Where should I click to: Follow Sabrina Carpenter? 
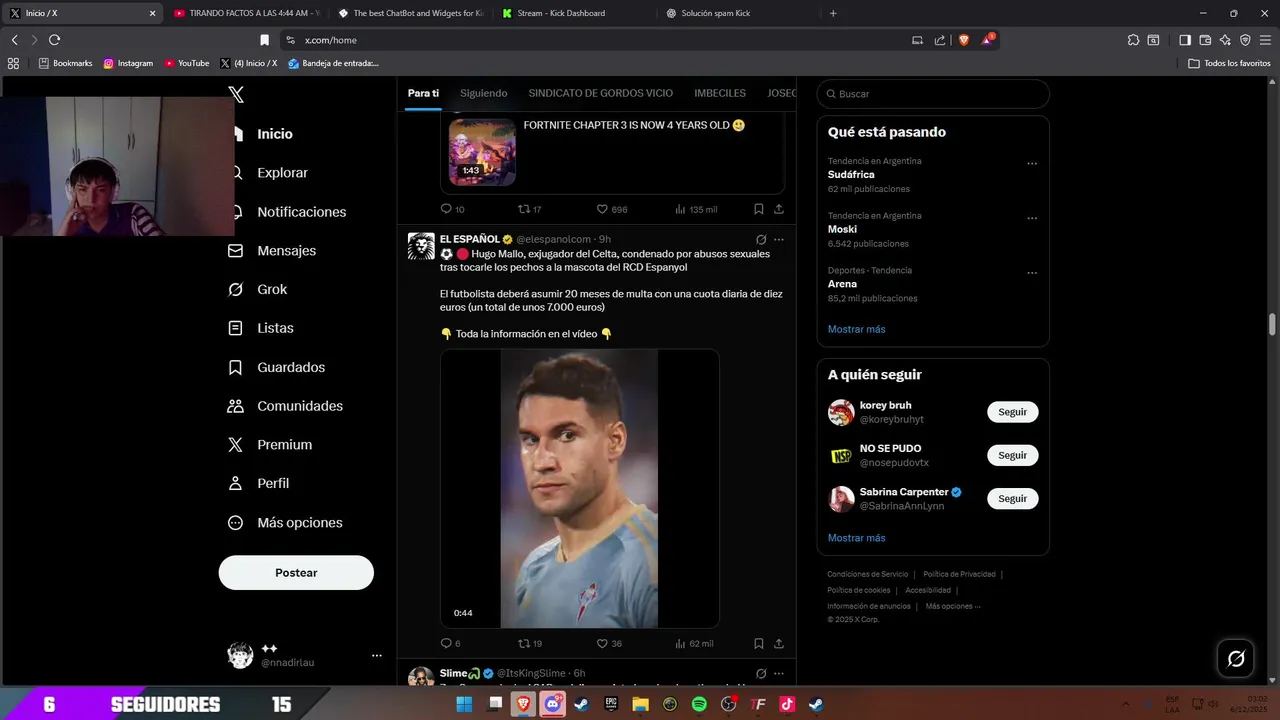[x=1012, y=498]
